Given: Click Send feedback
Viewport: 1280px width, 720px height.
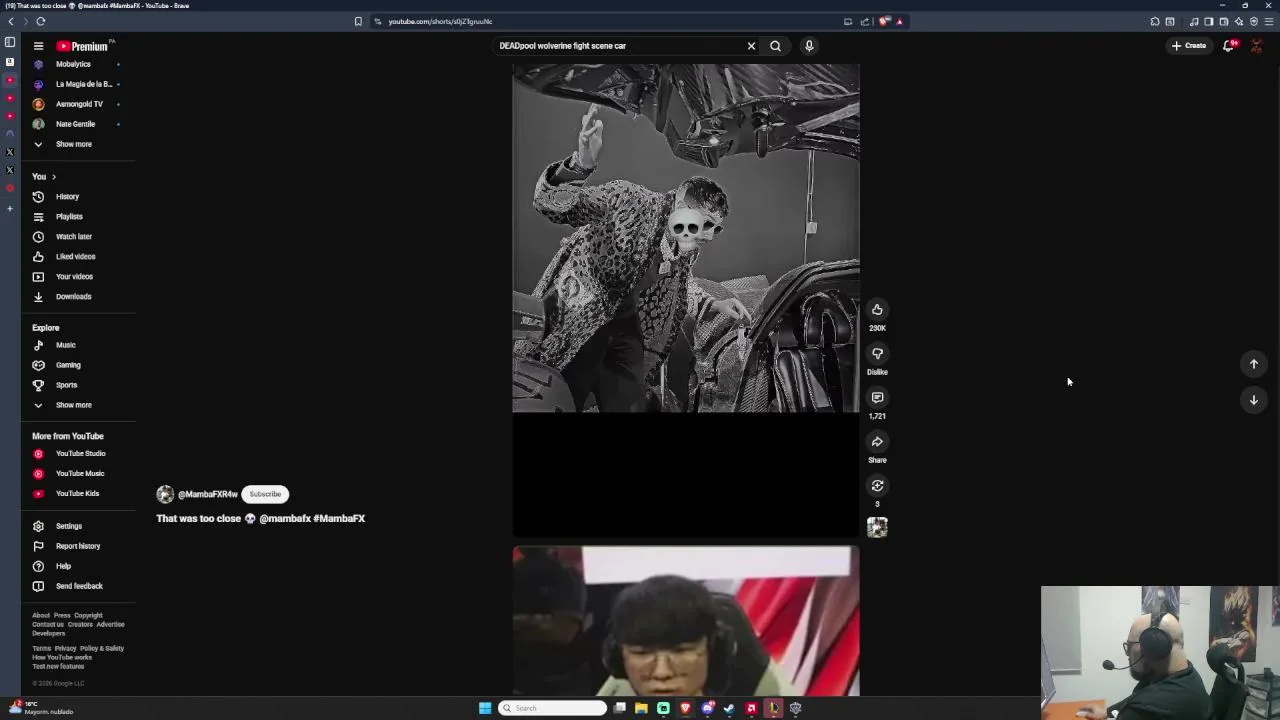Looking at the screenshot, I should (x=79, y=586).
